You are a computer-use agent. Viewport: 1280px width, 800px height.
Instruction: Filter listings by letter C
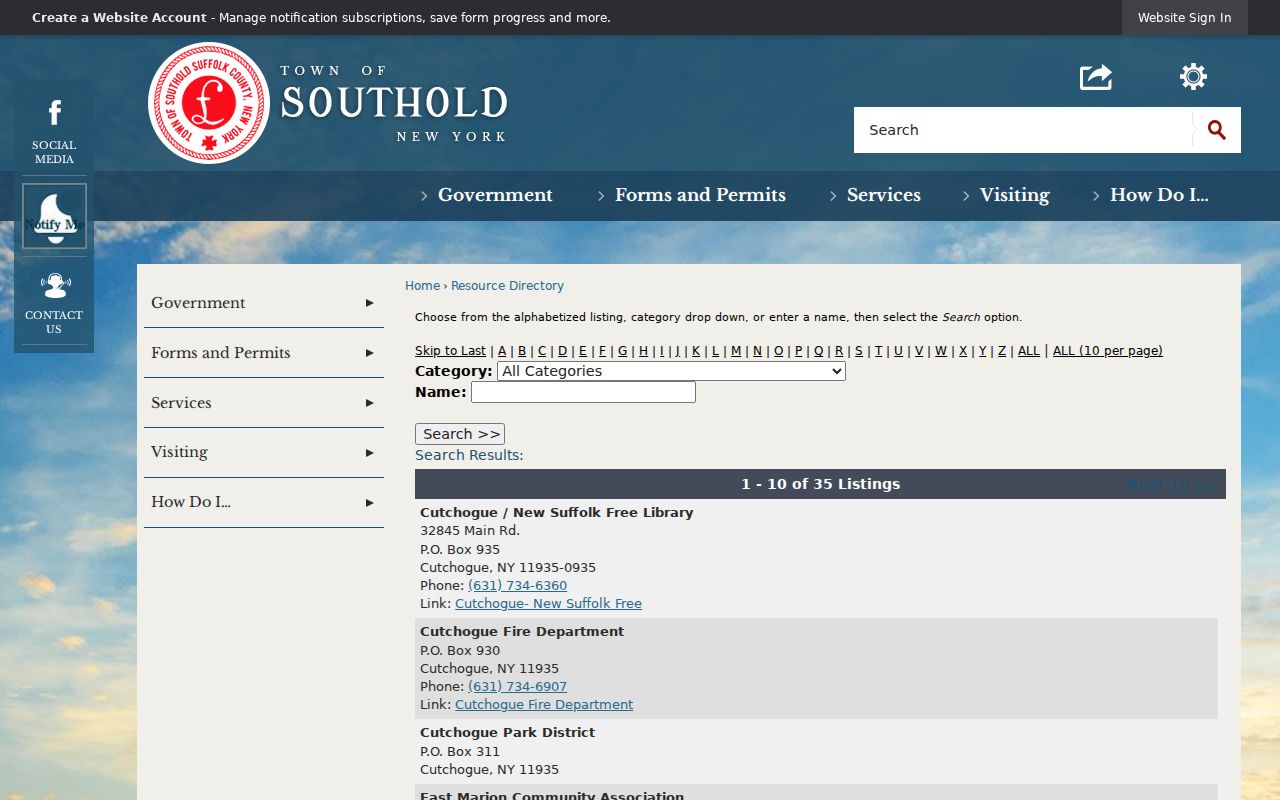tap(542, 351)
